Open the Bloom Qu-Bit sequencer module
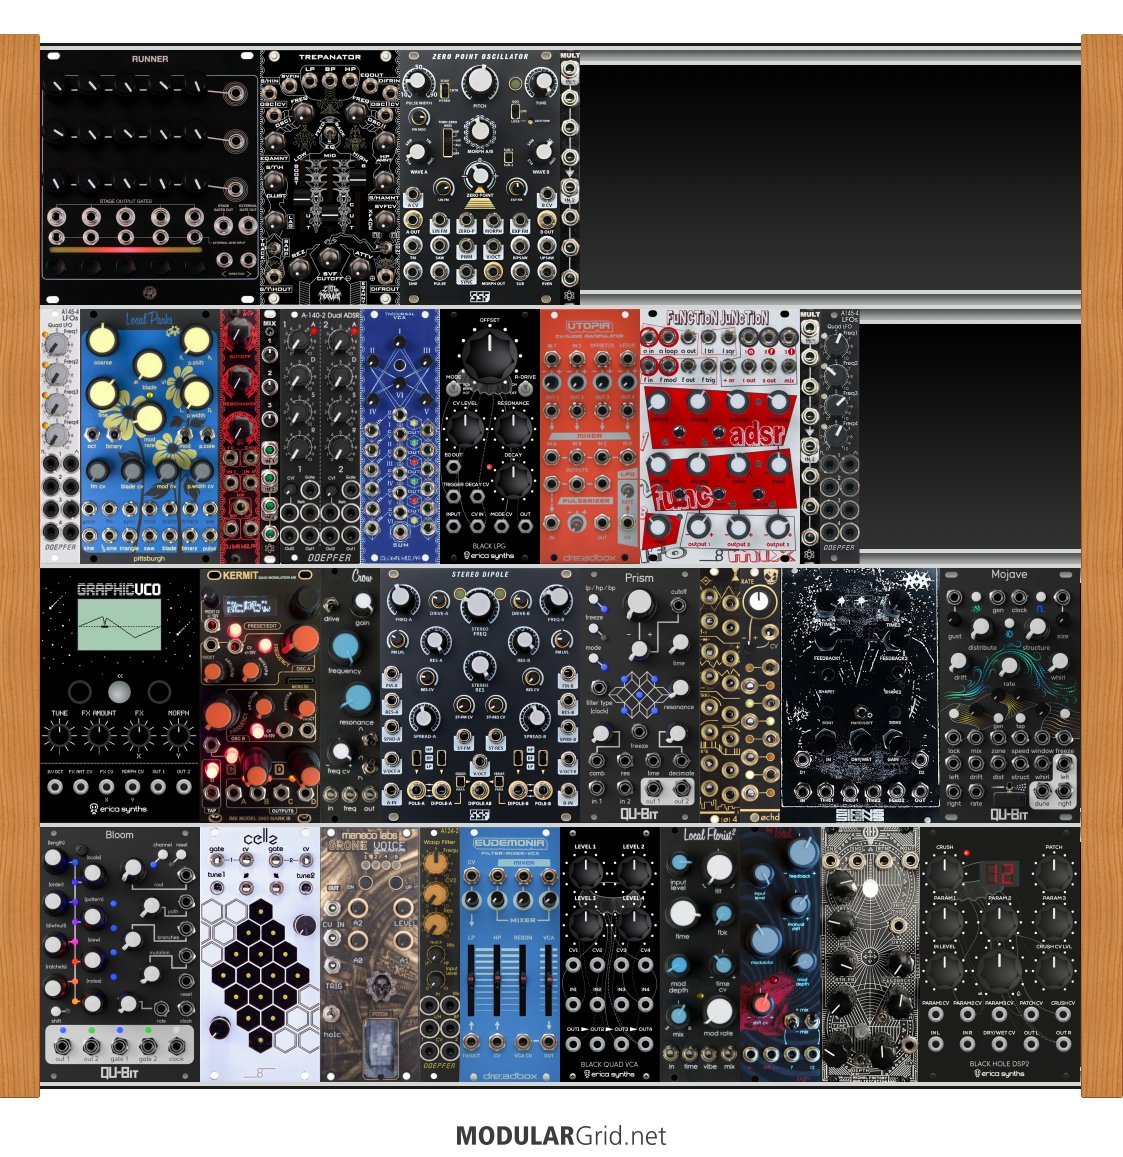 tap(120, 954)
